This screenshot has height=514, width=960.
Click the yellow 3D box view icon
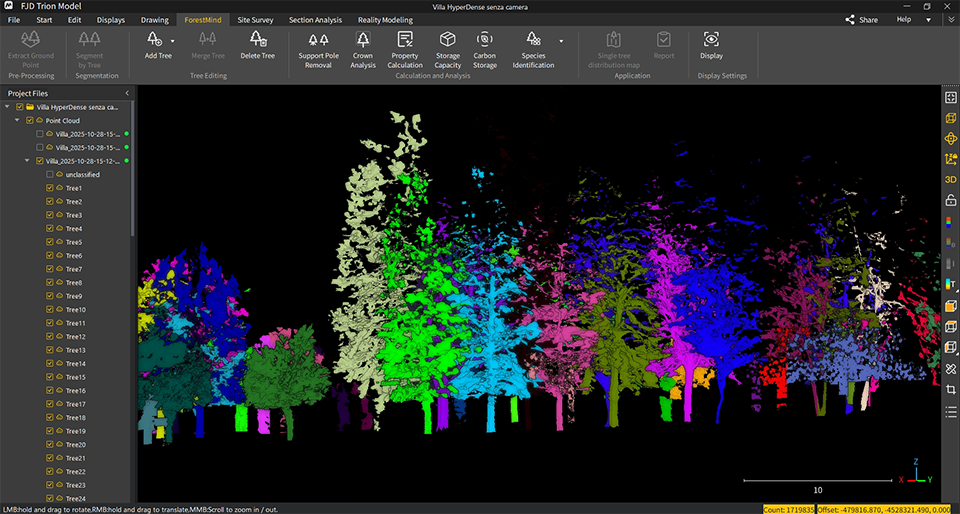950,118
